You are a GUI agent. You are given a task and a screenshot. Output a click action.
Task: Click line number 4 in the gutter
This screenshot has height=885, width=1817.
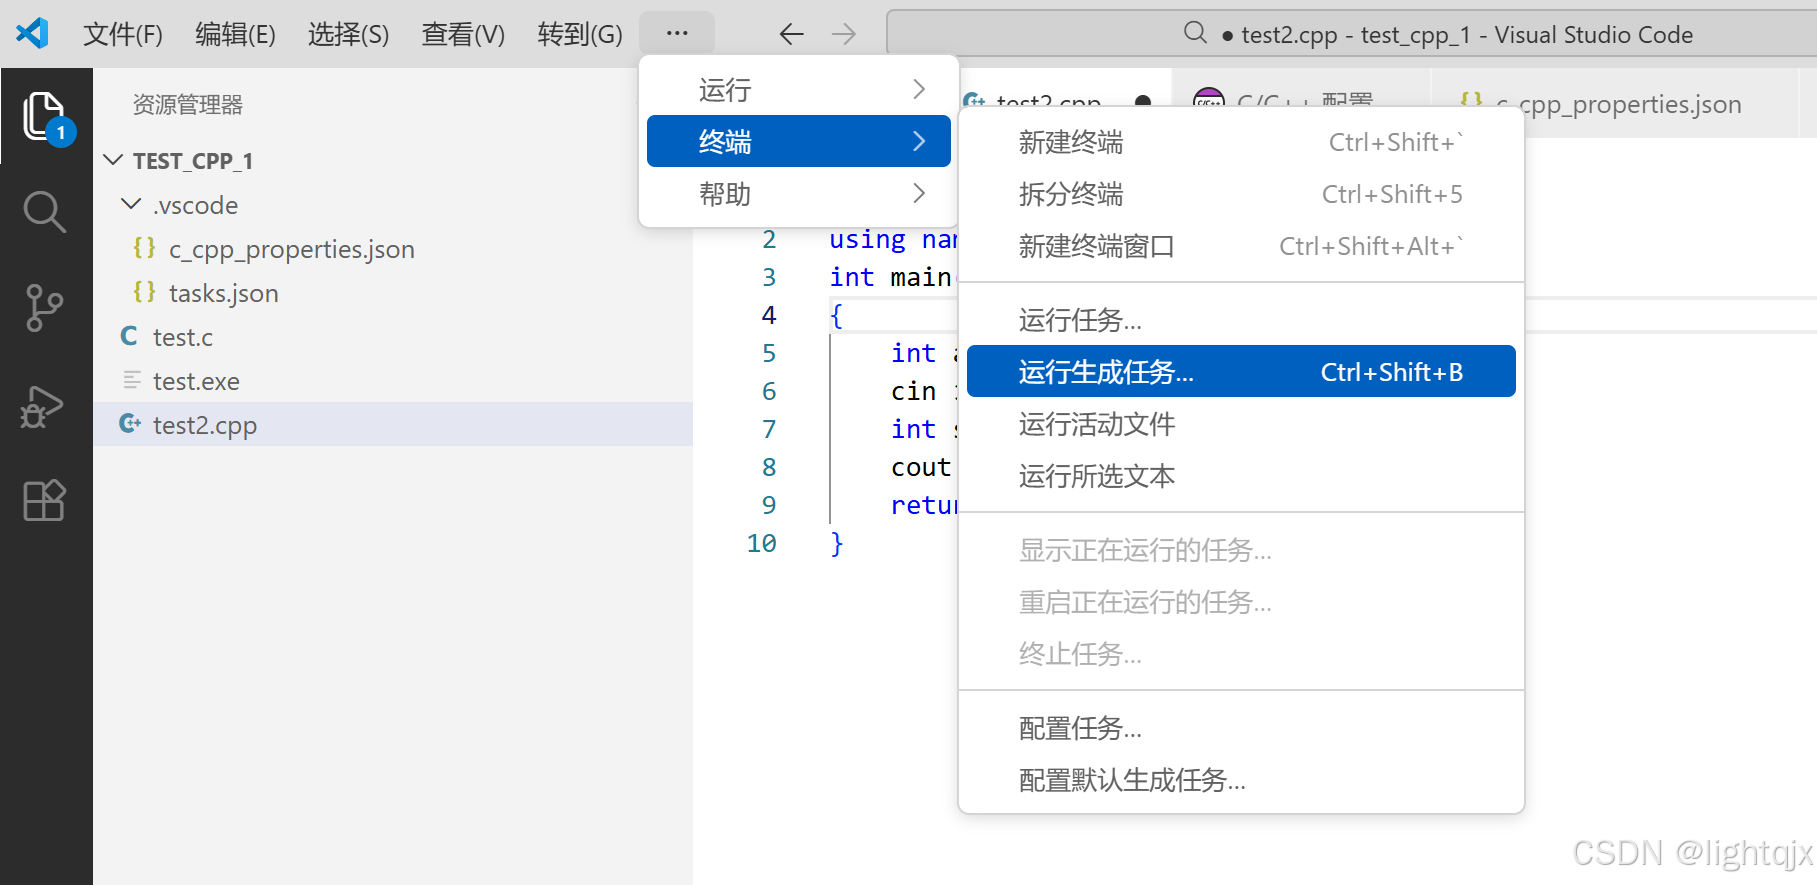pos(769,315)
